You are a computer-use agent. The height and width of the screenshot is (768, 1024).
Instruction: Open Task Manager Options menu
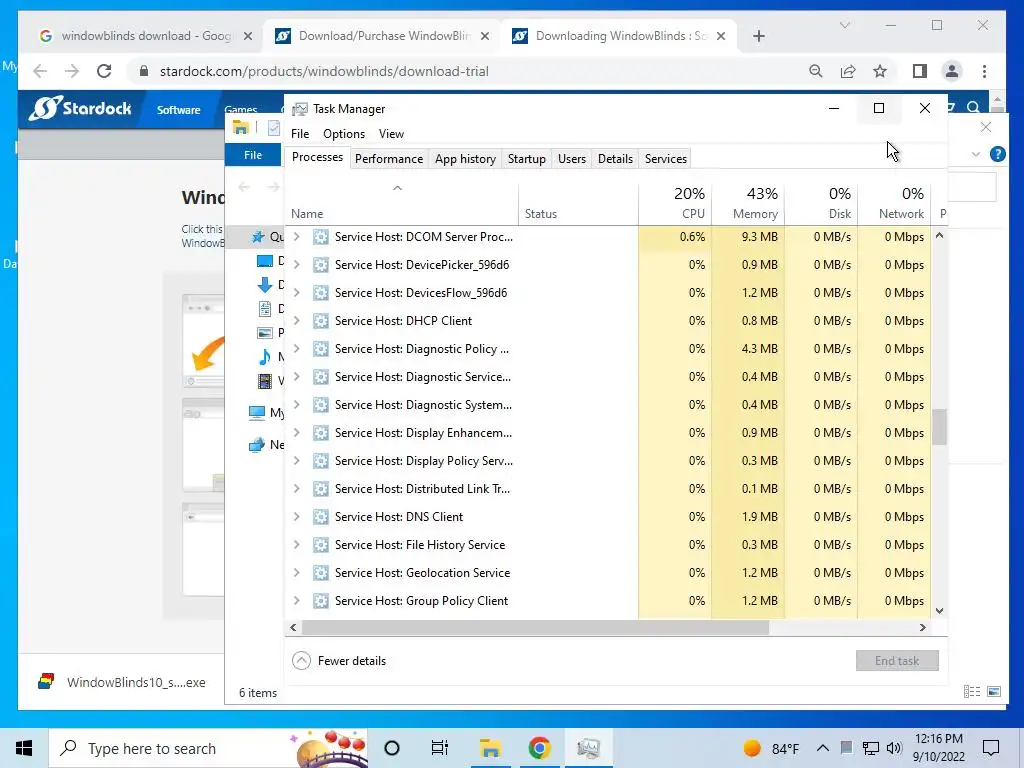[x=344, y=134]
